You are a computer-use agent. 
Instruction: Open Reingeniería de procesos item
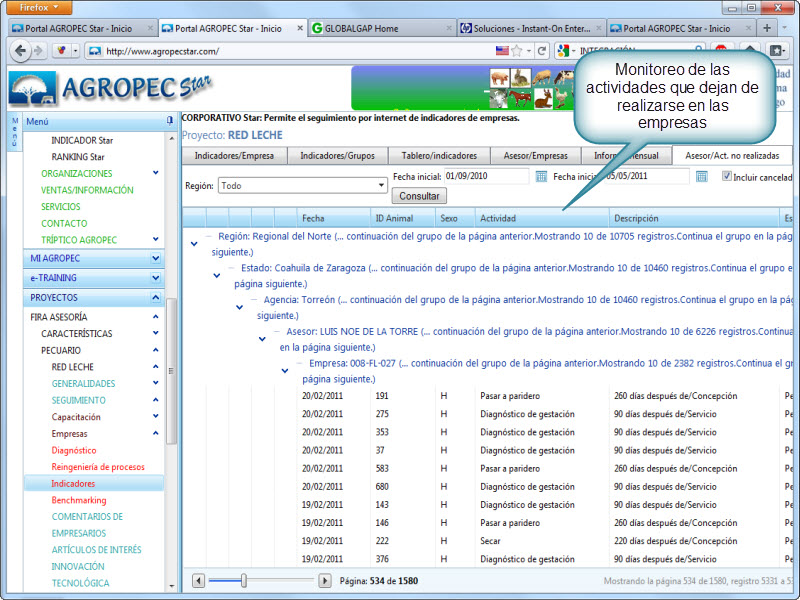coord(98,467)
